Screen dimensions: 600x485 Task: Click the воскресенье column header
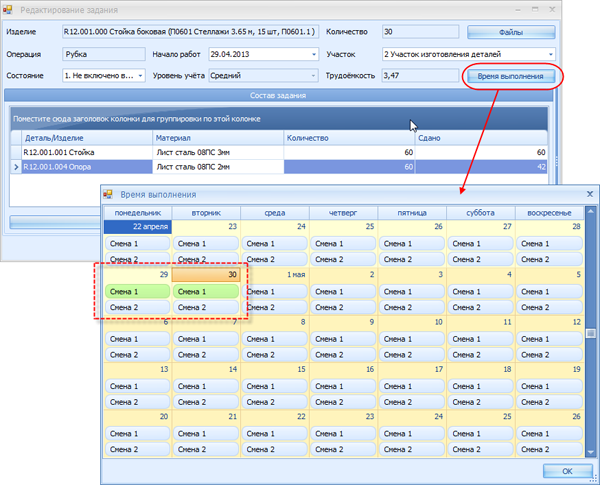point(549,213)
